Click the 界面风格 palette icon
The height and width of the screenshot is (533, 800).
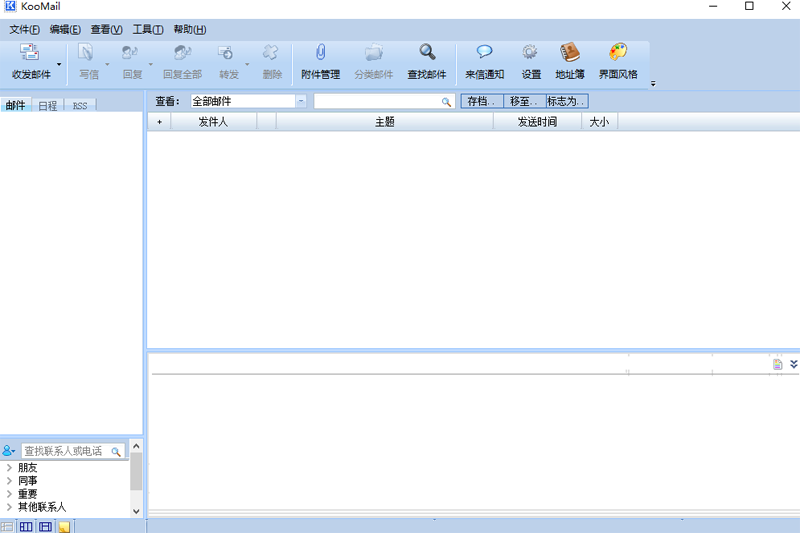tap(618, 54)
